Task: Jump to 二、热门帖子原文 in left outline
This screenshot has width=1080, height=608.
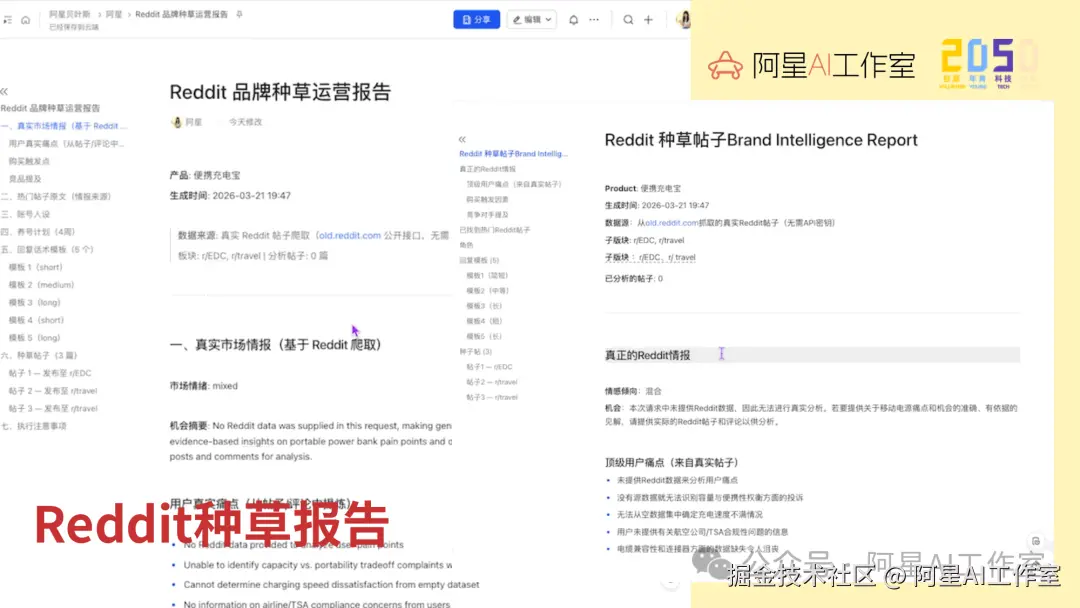Action: pyautogui.click(x=56, y=196)
